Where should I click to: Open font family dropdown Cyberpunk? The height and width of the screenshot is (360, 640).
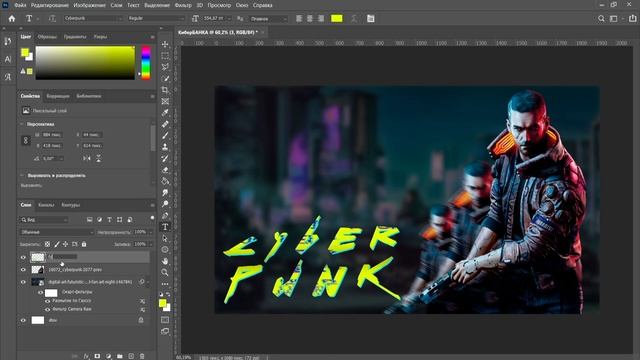(x=93, y=18)
